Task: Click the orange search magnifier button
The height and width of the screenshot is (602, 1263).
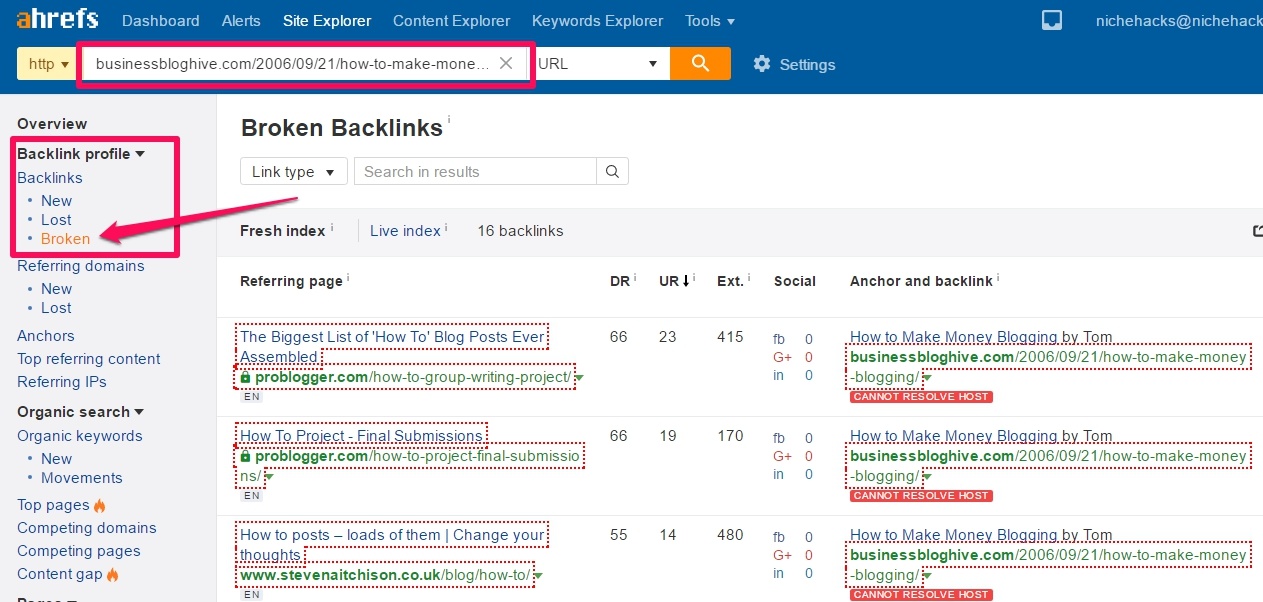Action: point(700,64)
